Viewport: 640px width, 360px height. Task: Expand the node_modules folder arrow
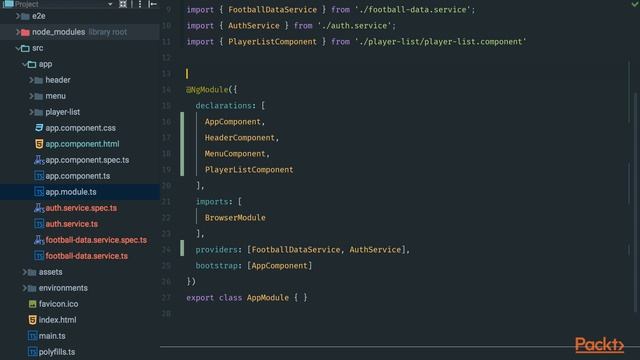[x=18, y=32]
